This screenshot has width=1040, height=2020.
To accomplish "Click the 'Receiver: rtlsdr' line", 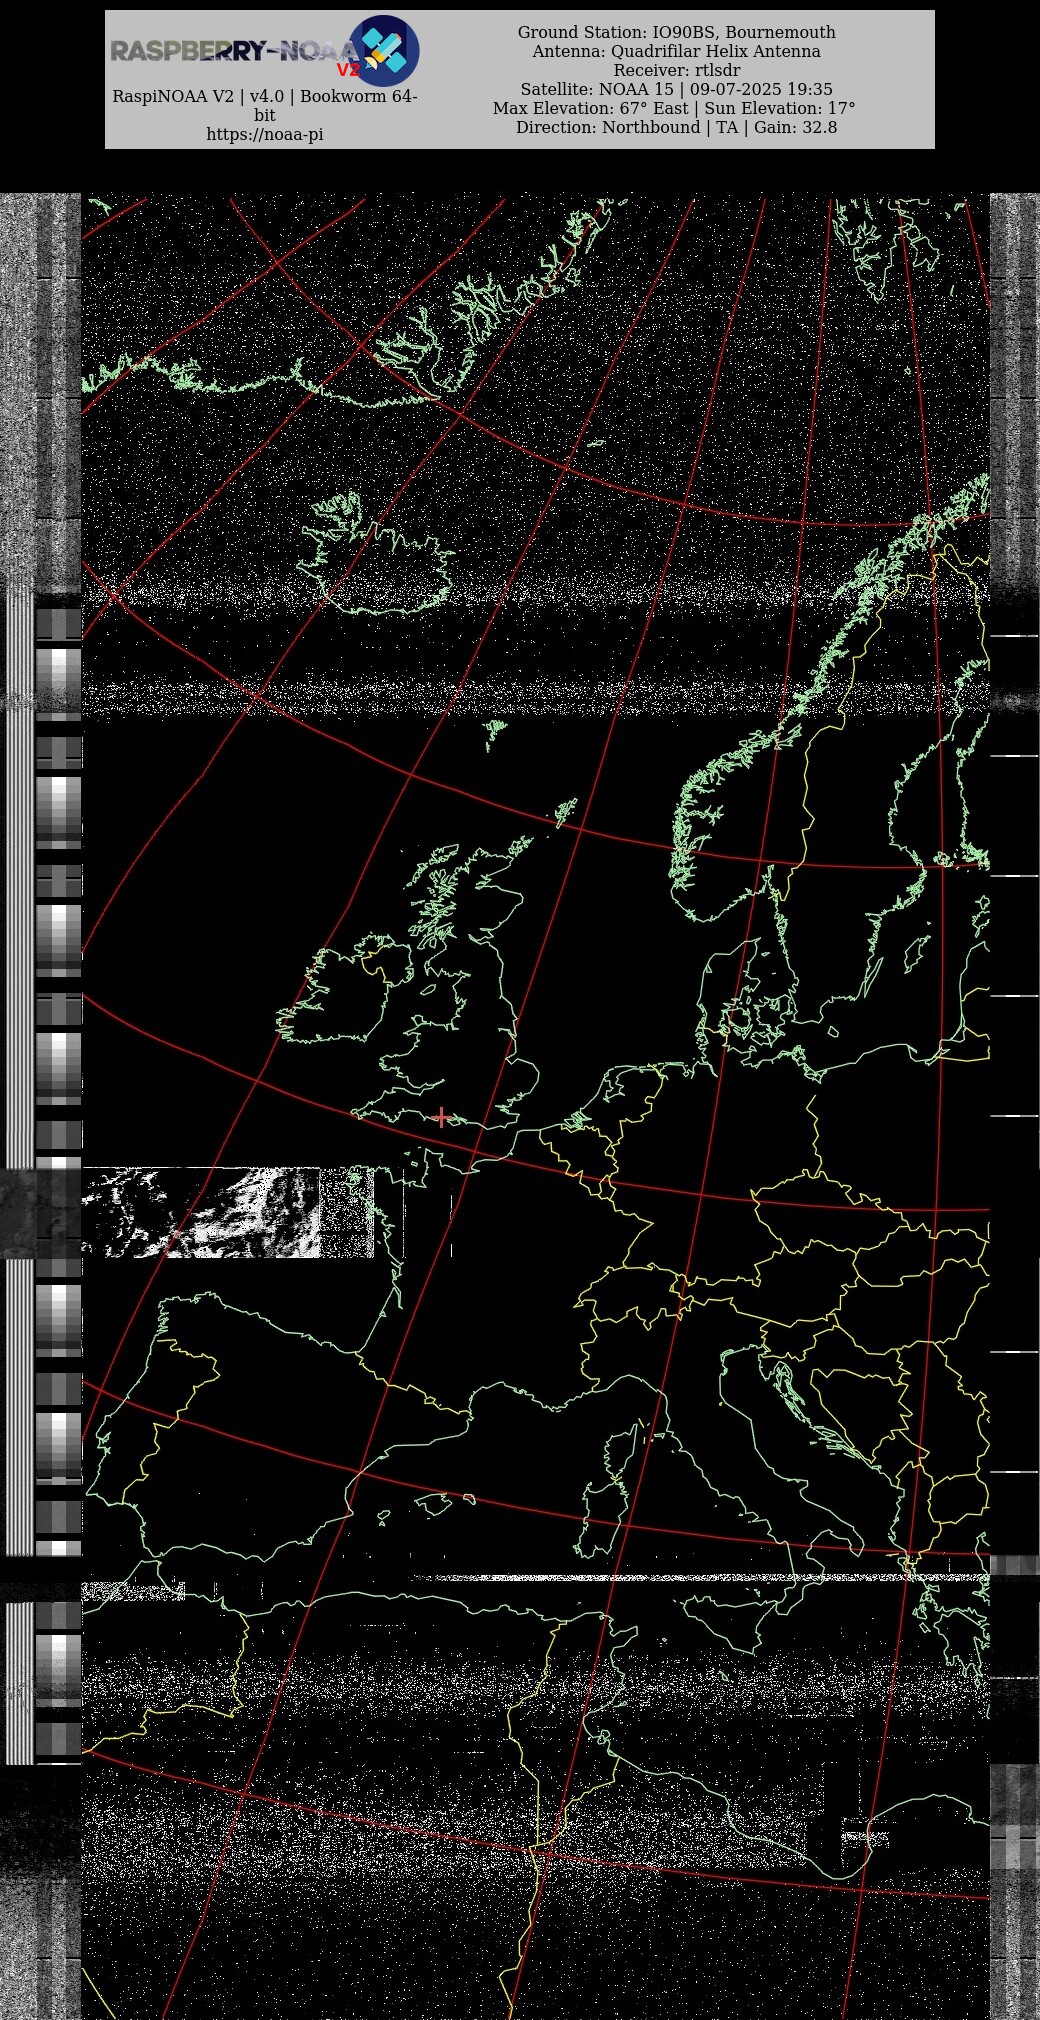I will pos(676,70).
